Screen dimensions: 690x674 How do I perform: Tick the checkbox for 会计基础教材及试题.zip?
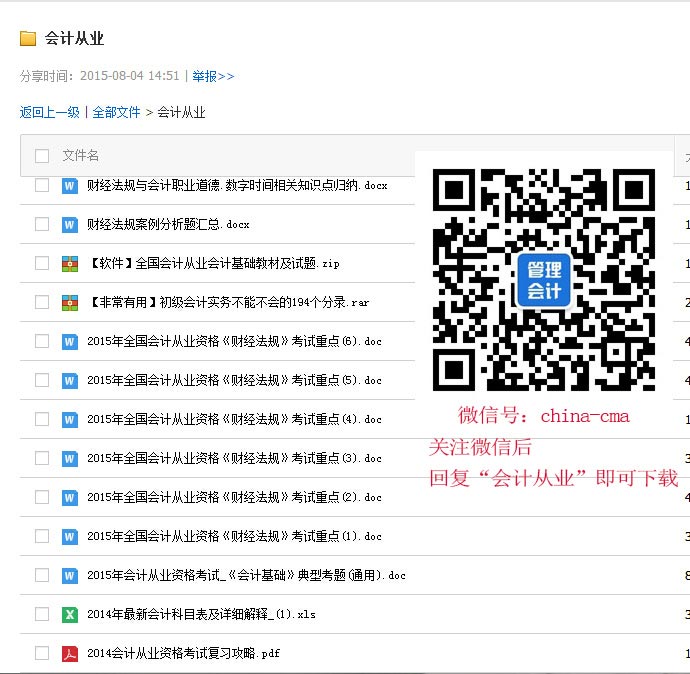point(42,263)
